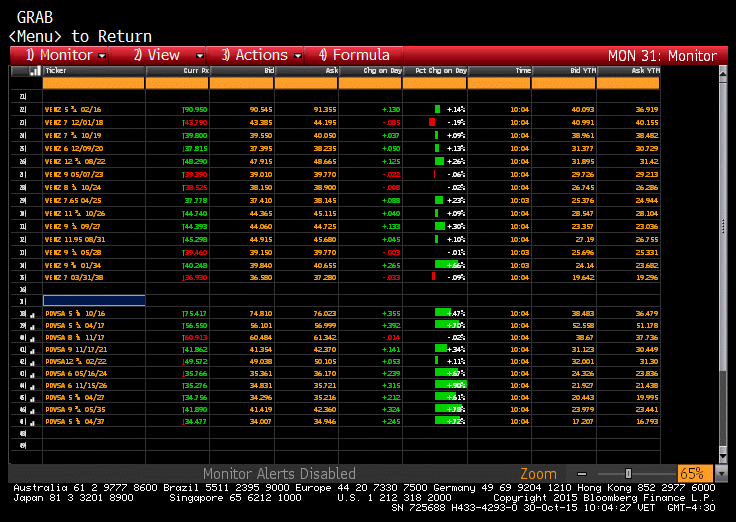
Task: Click current price 43.790 in red
Action: click(195, 123)
